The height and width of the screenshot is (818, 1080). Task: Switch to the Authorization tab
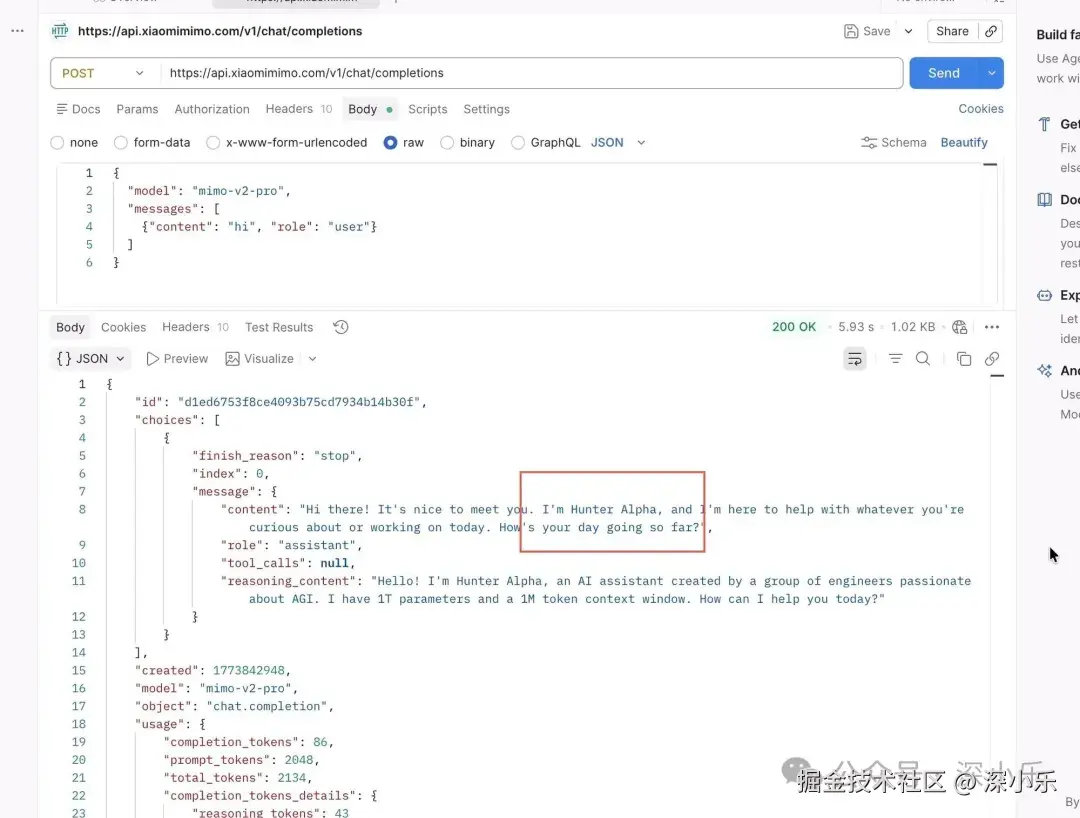point(212,109)
